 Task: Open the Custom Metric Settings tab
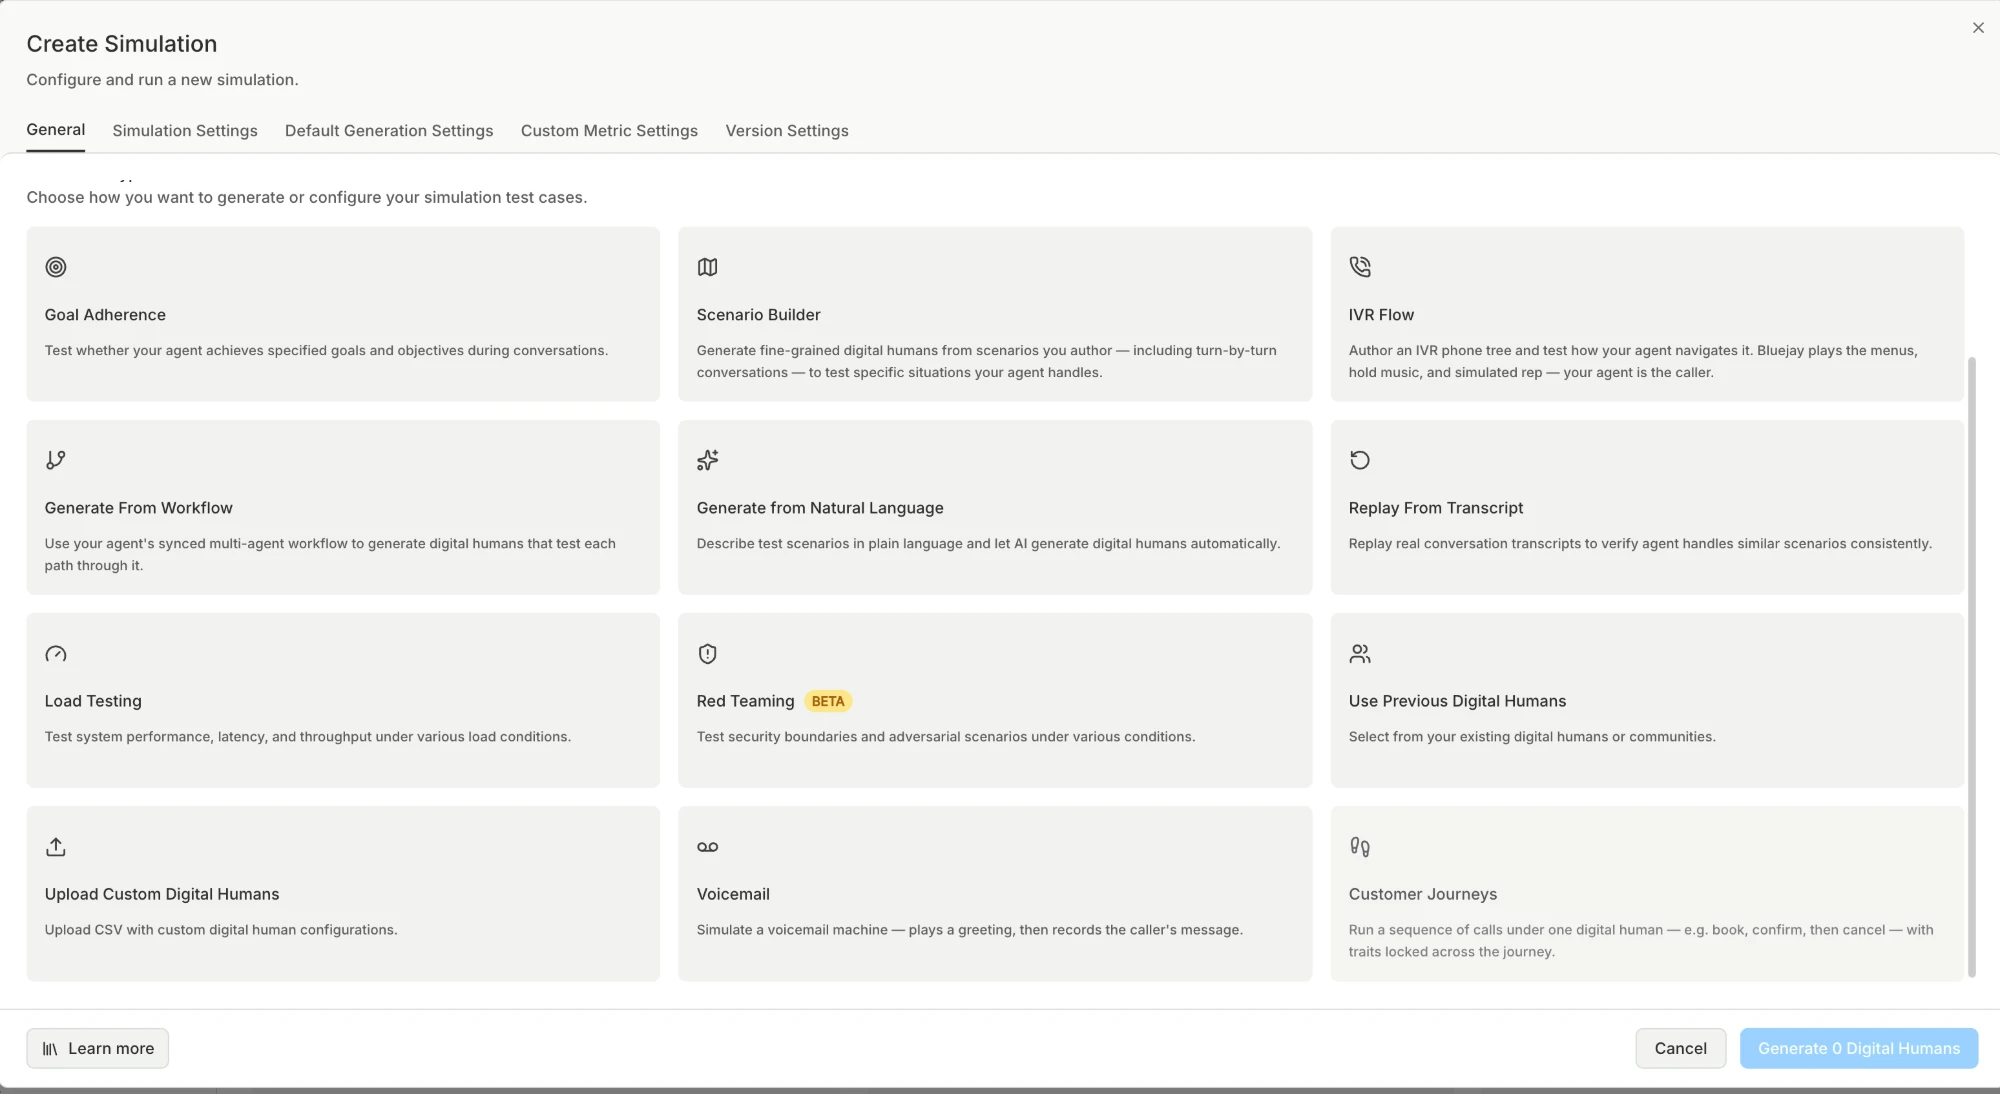(609, 131)
